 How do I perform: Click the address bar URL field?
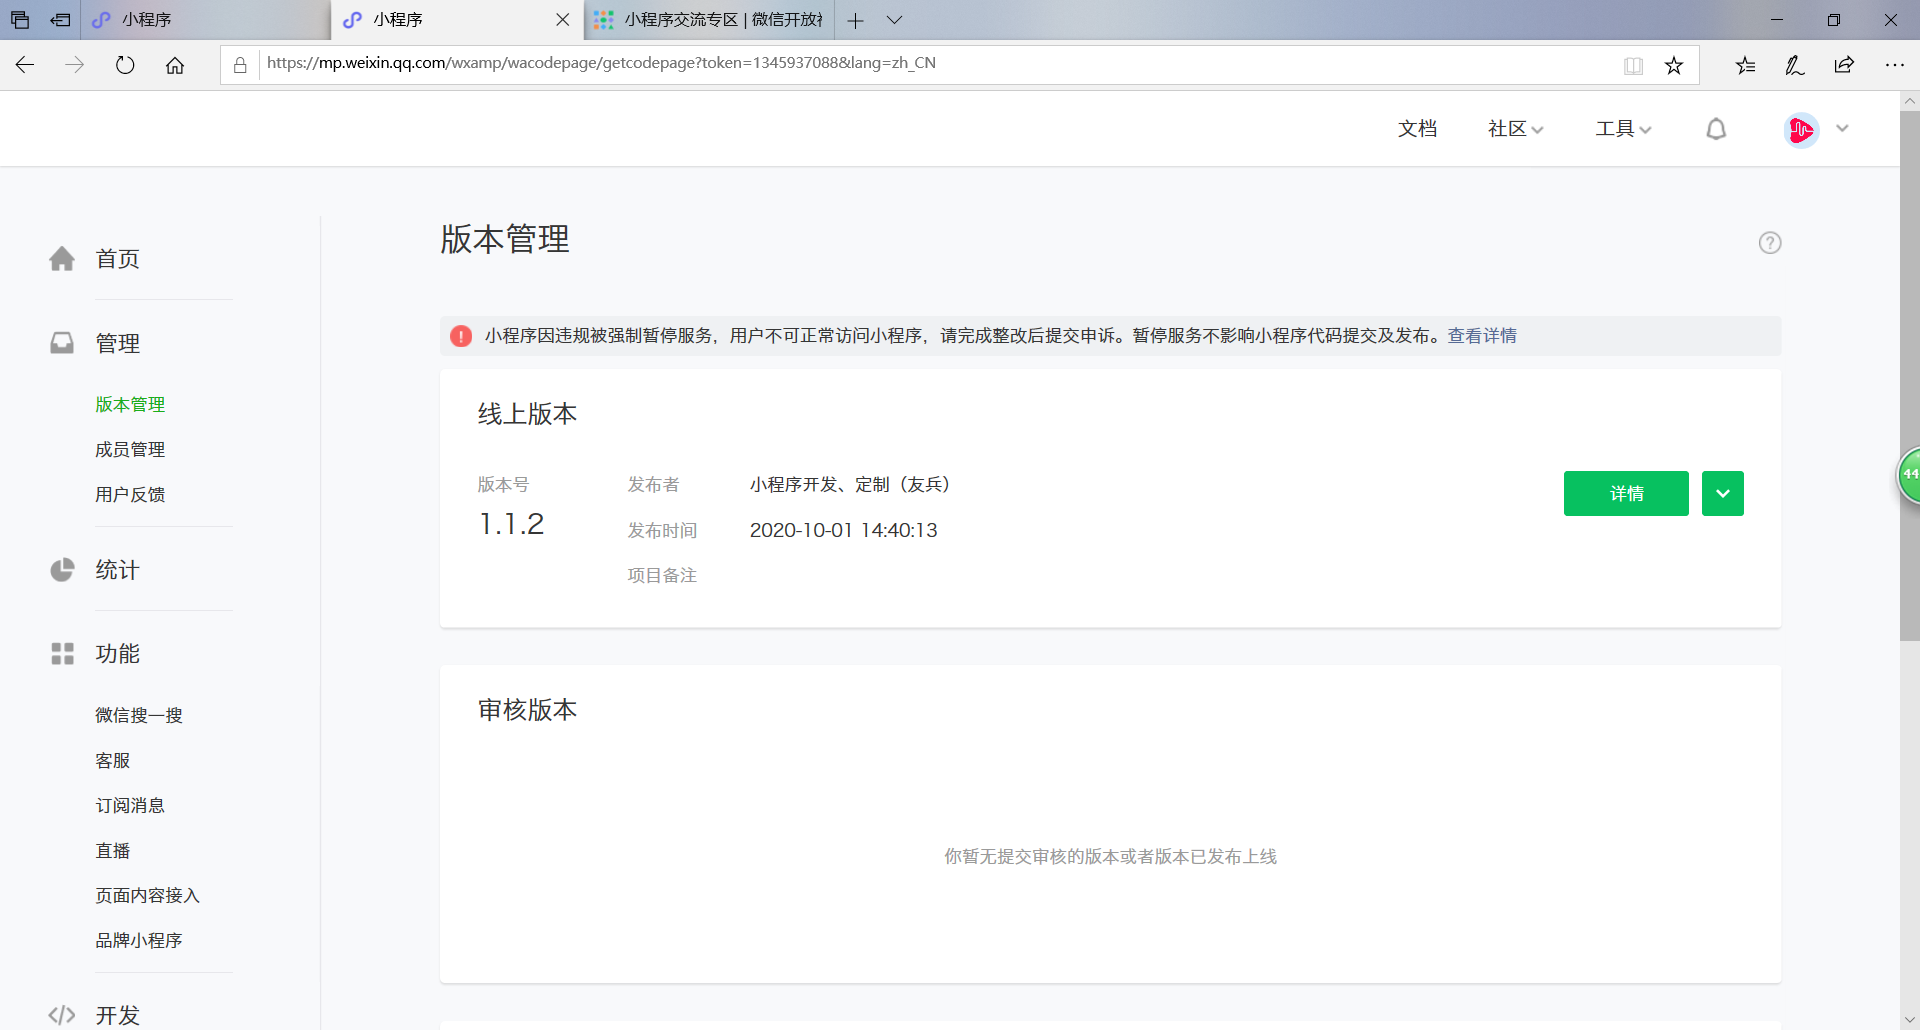click(938, 64)
